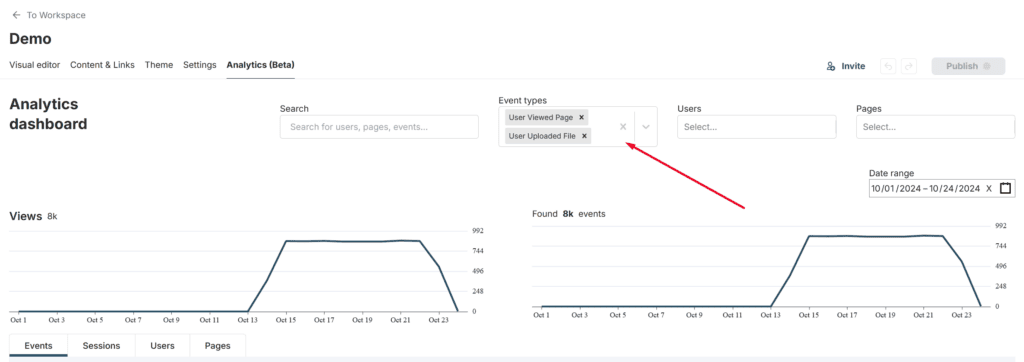The height and width of the screenshot is (362, 1024).
Task: Click the undo arrow icon
Action: 888,66
